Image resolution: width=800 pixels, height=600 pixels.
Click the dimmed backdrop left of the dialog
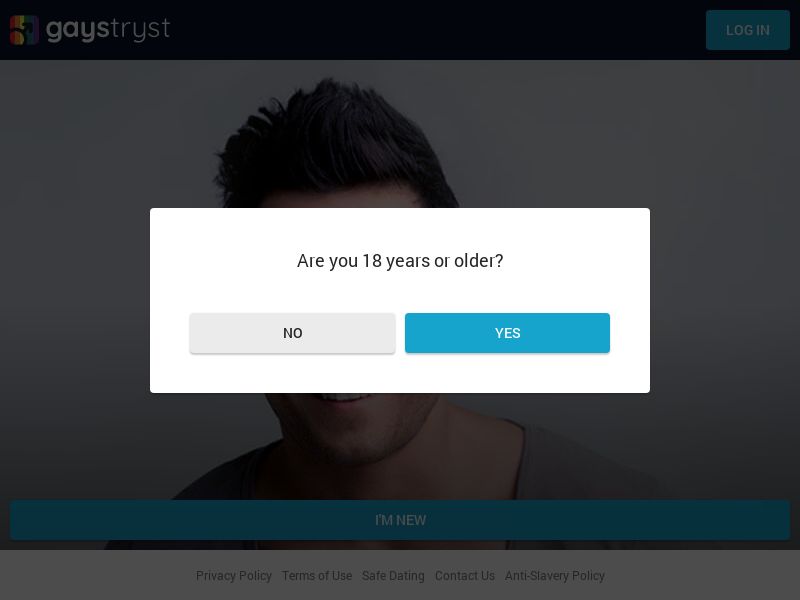tap(75, 300)
